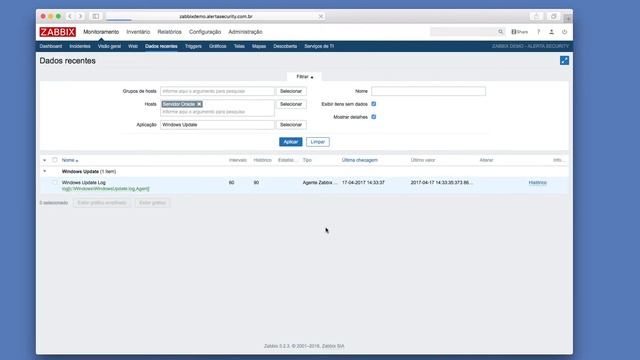Open help question mark icon
Screen dimensions: 640x360
point(538,32)
